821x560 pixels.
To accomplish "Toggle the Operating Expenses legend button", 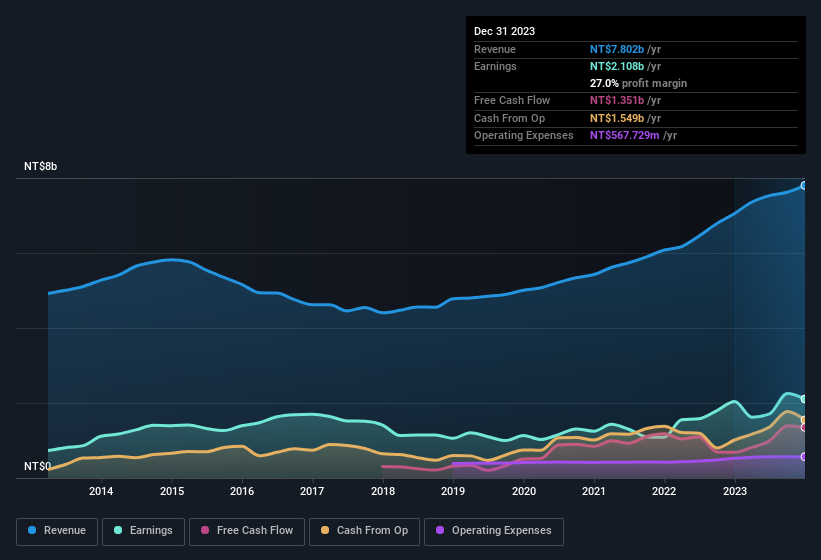I will [494, 531].
